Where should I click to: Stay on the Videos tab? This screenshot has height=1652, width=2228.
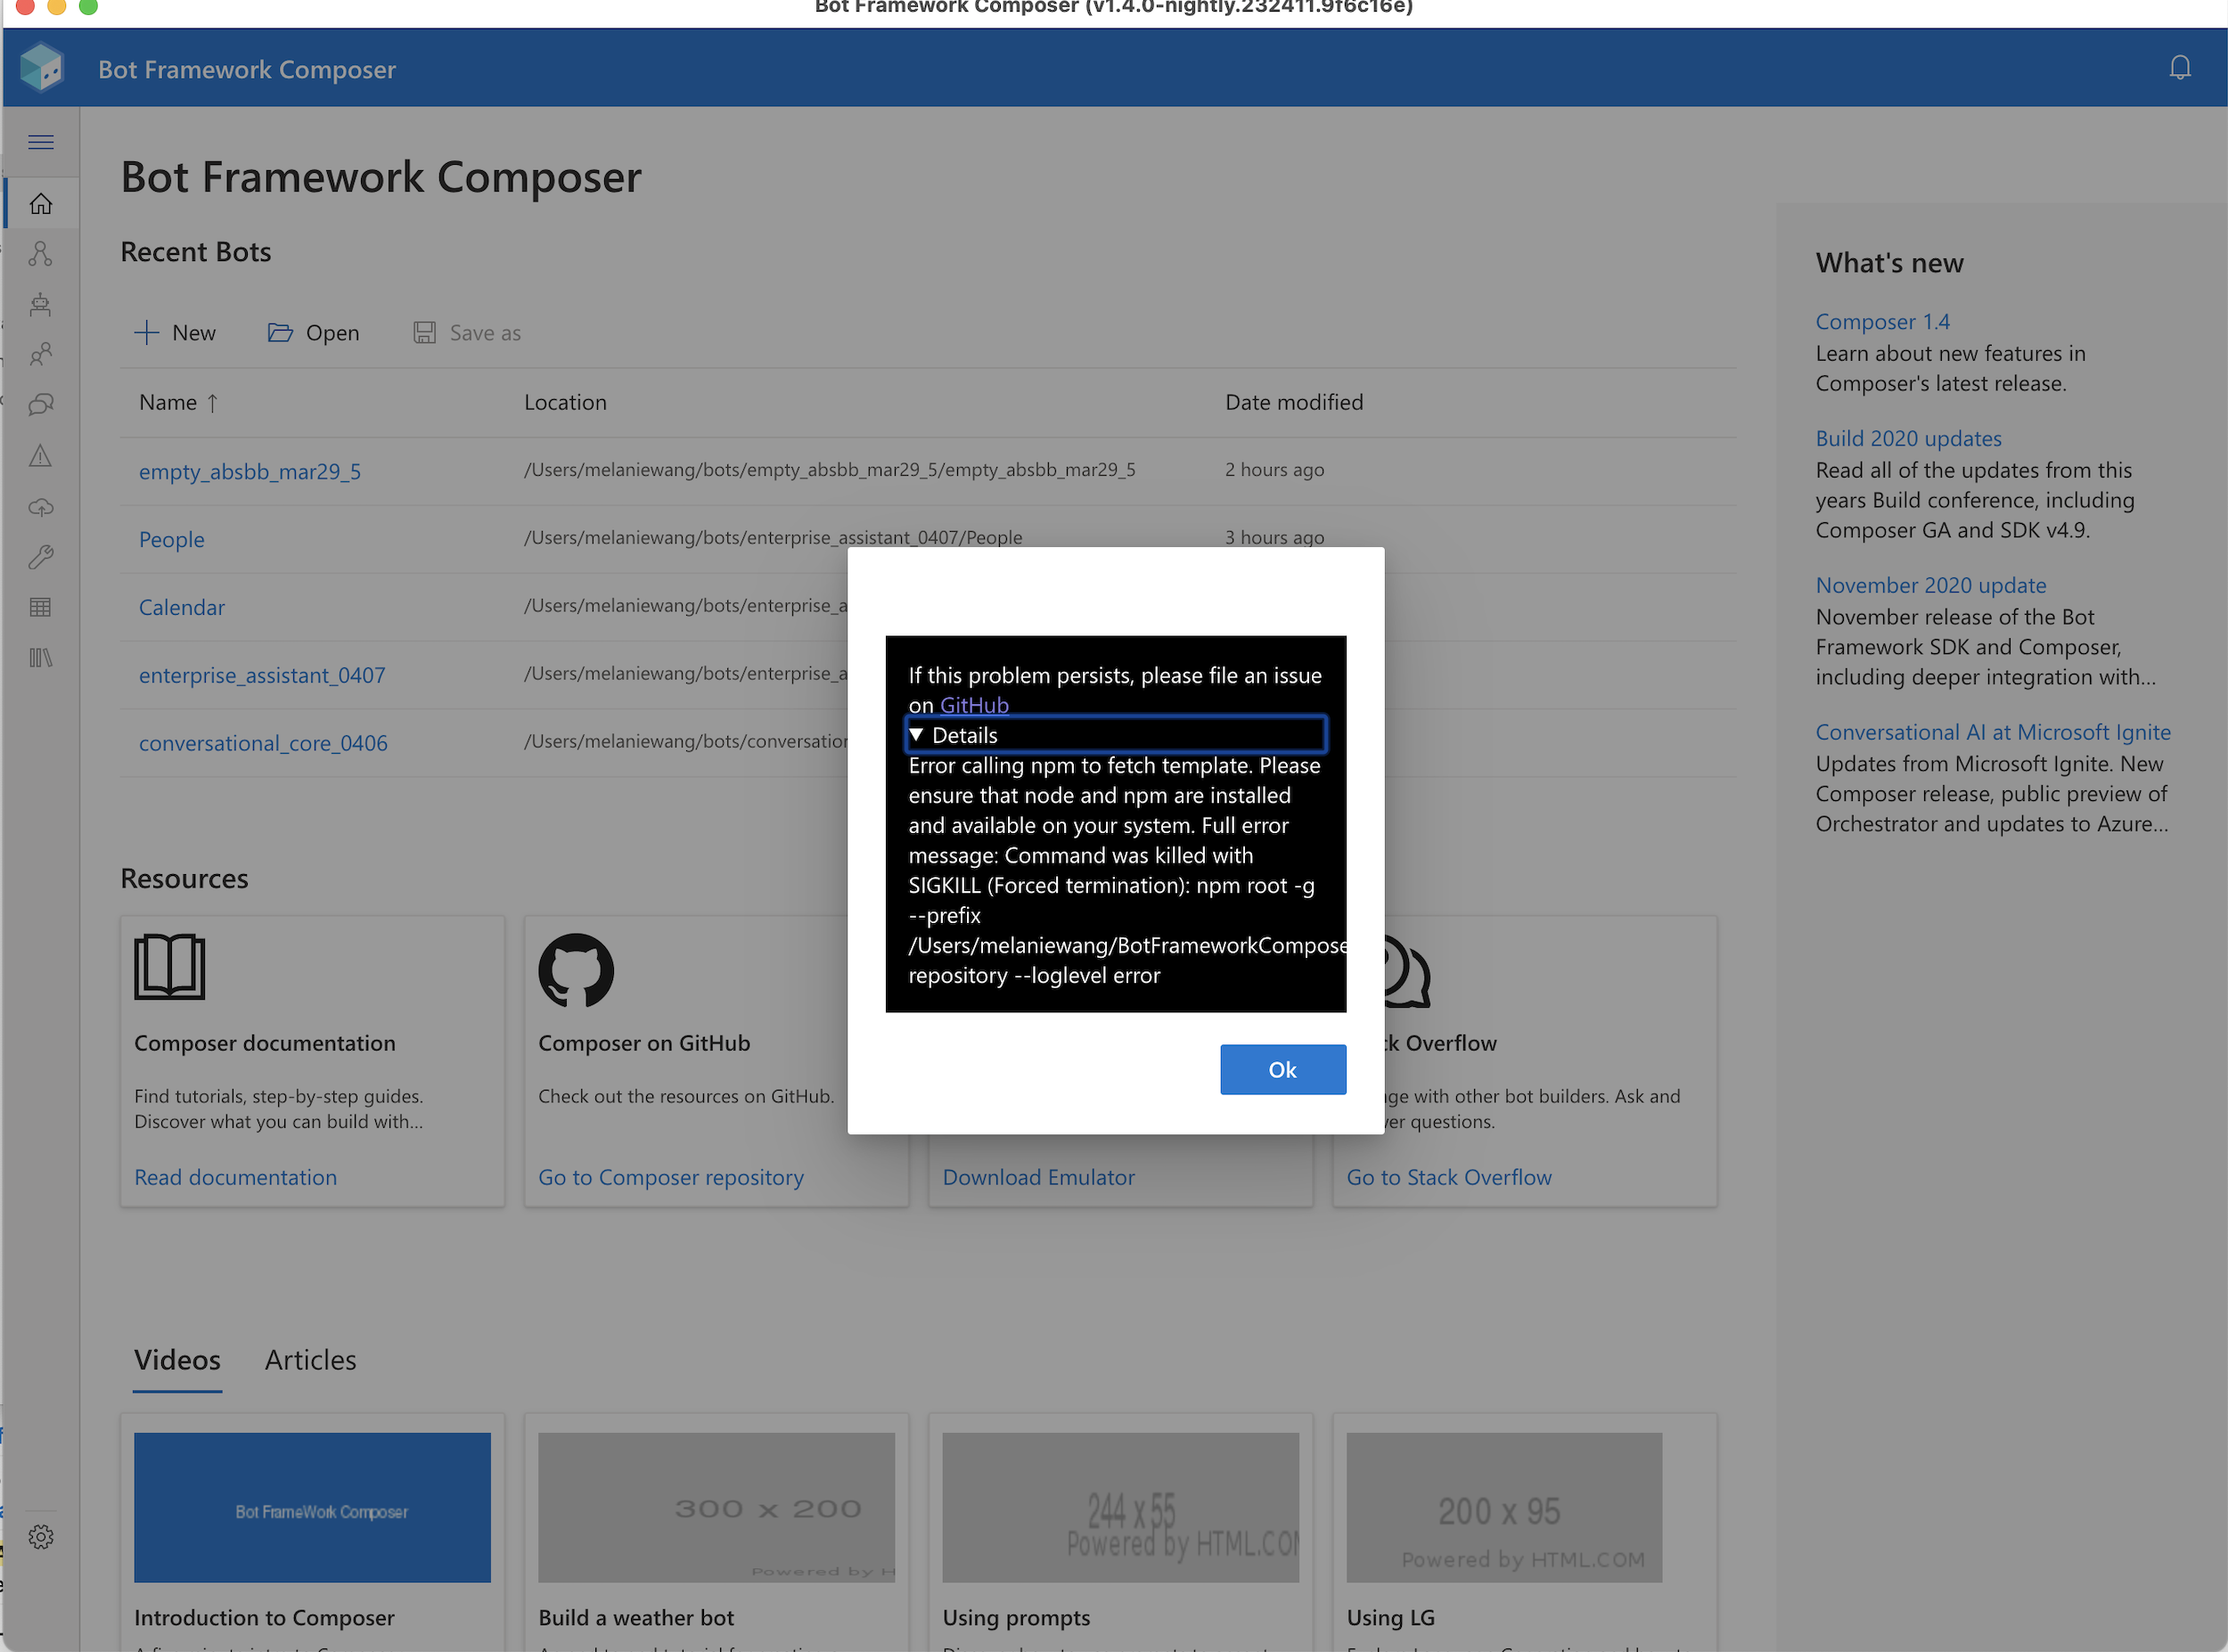tap(177, 1360)
